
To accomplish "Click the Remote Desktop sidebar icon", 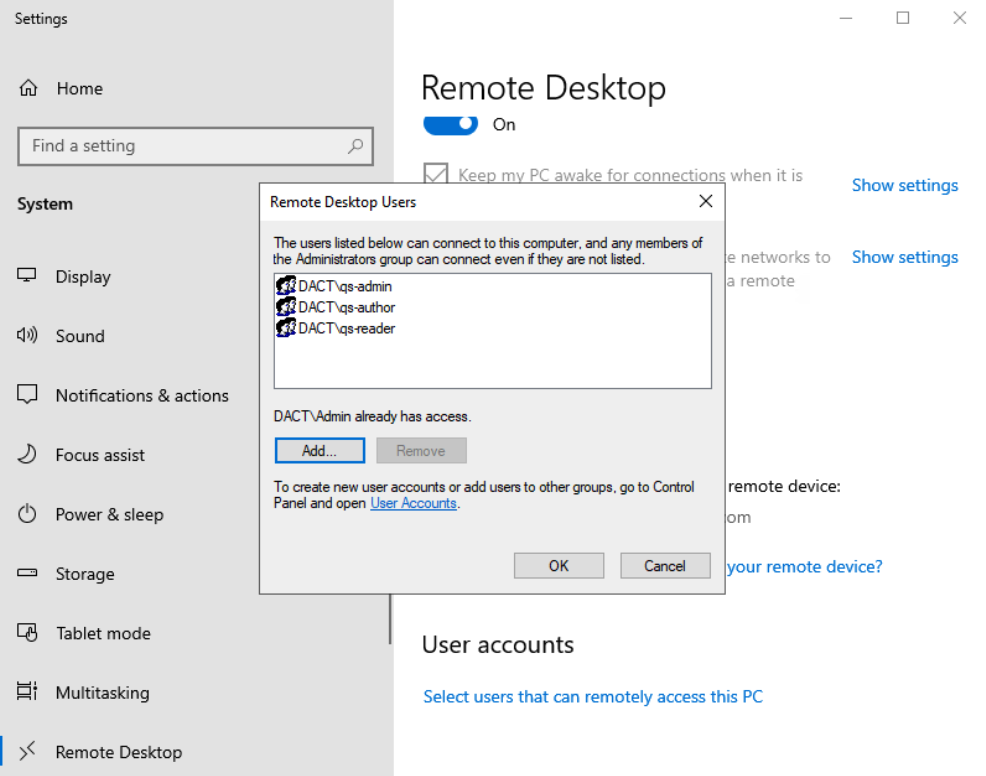I will (27, 751).
